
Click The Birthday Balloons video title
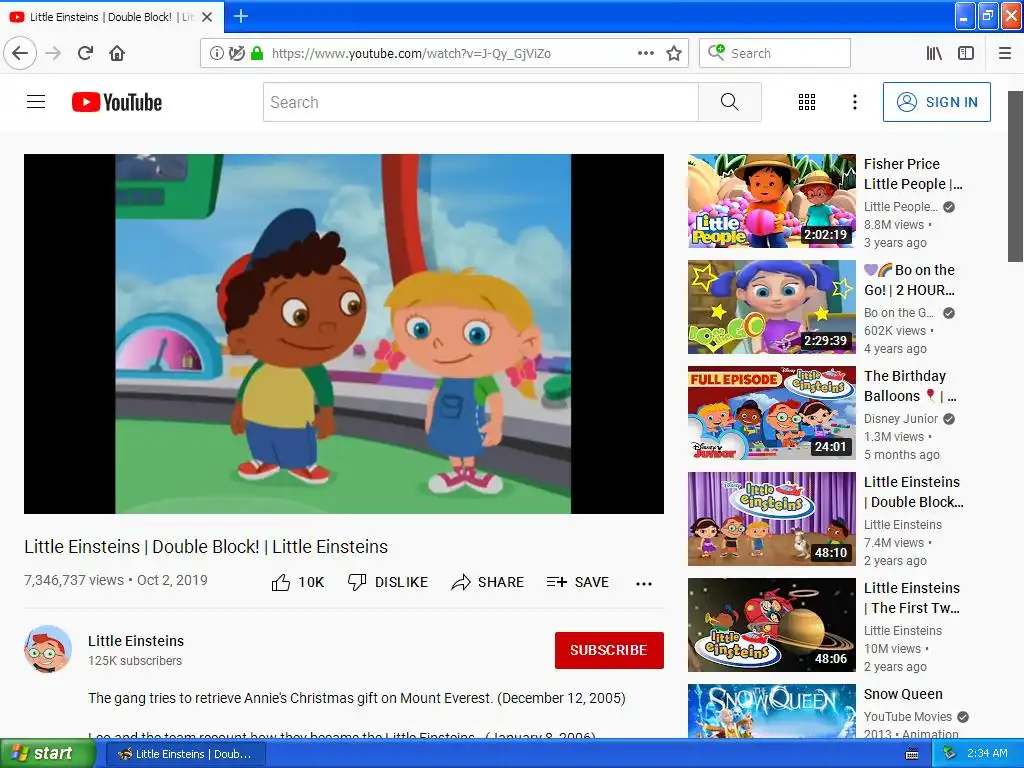[x=910, y=385]
